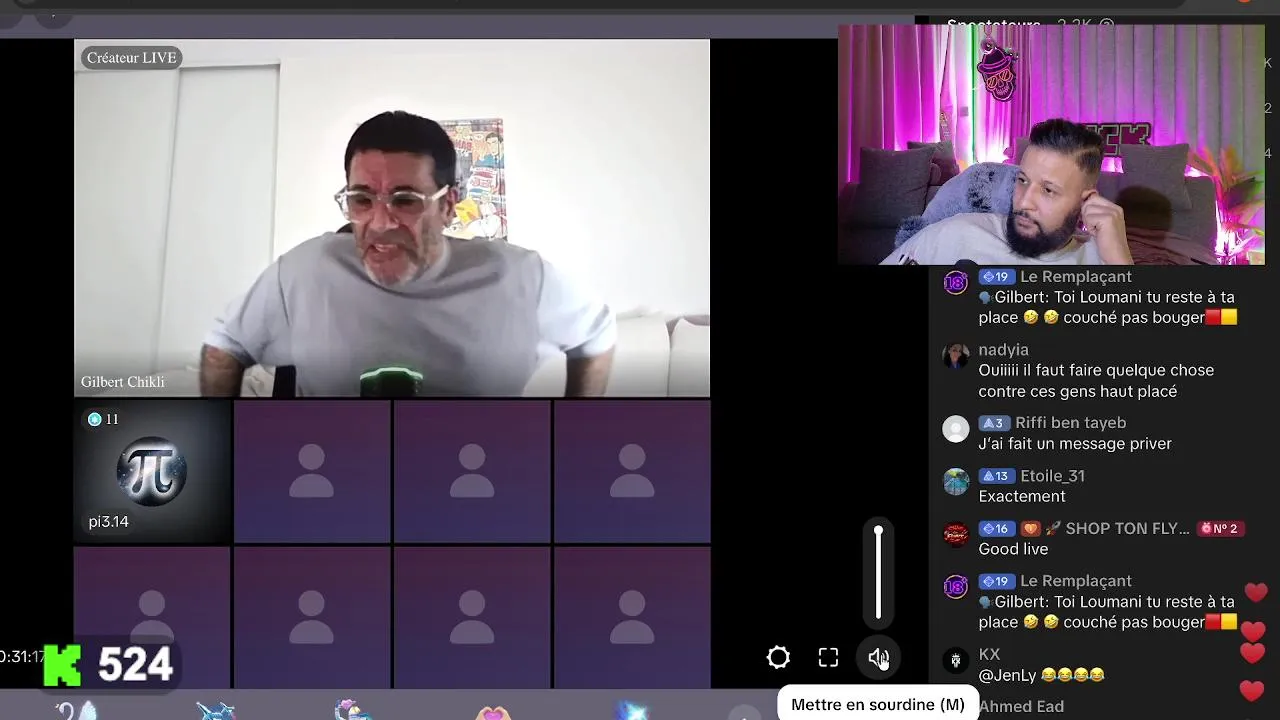Screen dimensions: 1280x720
Task: Open the pi3.14 guest tile
Action: click(152, 472)
